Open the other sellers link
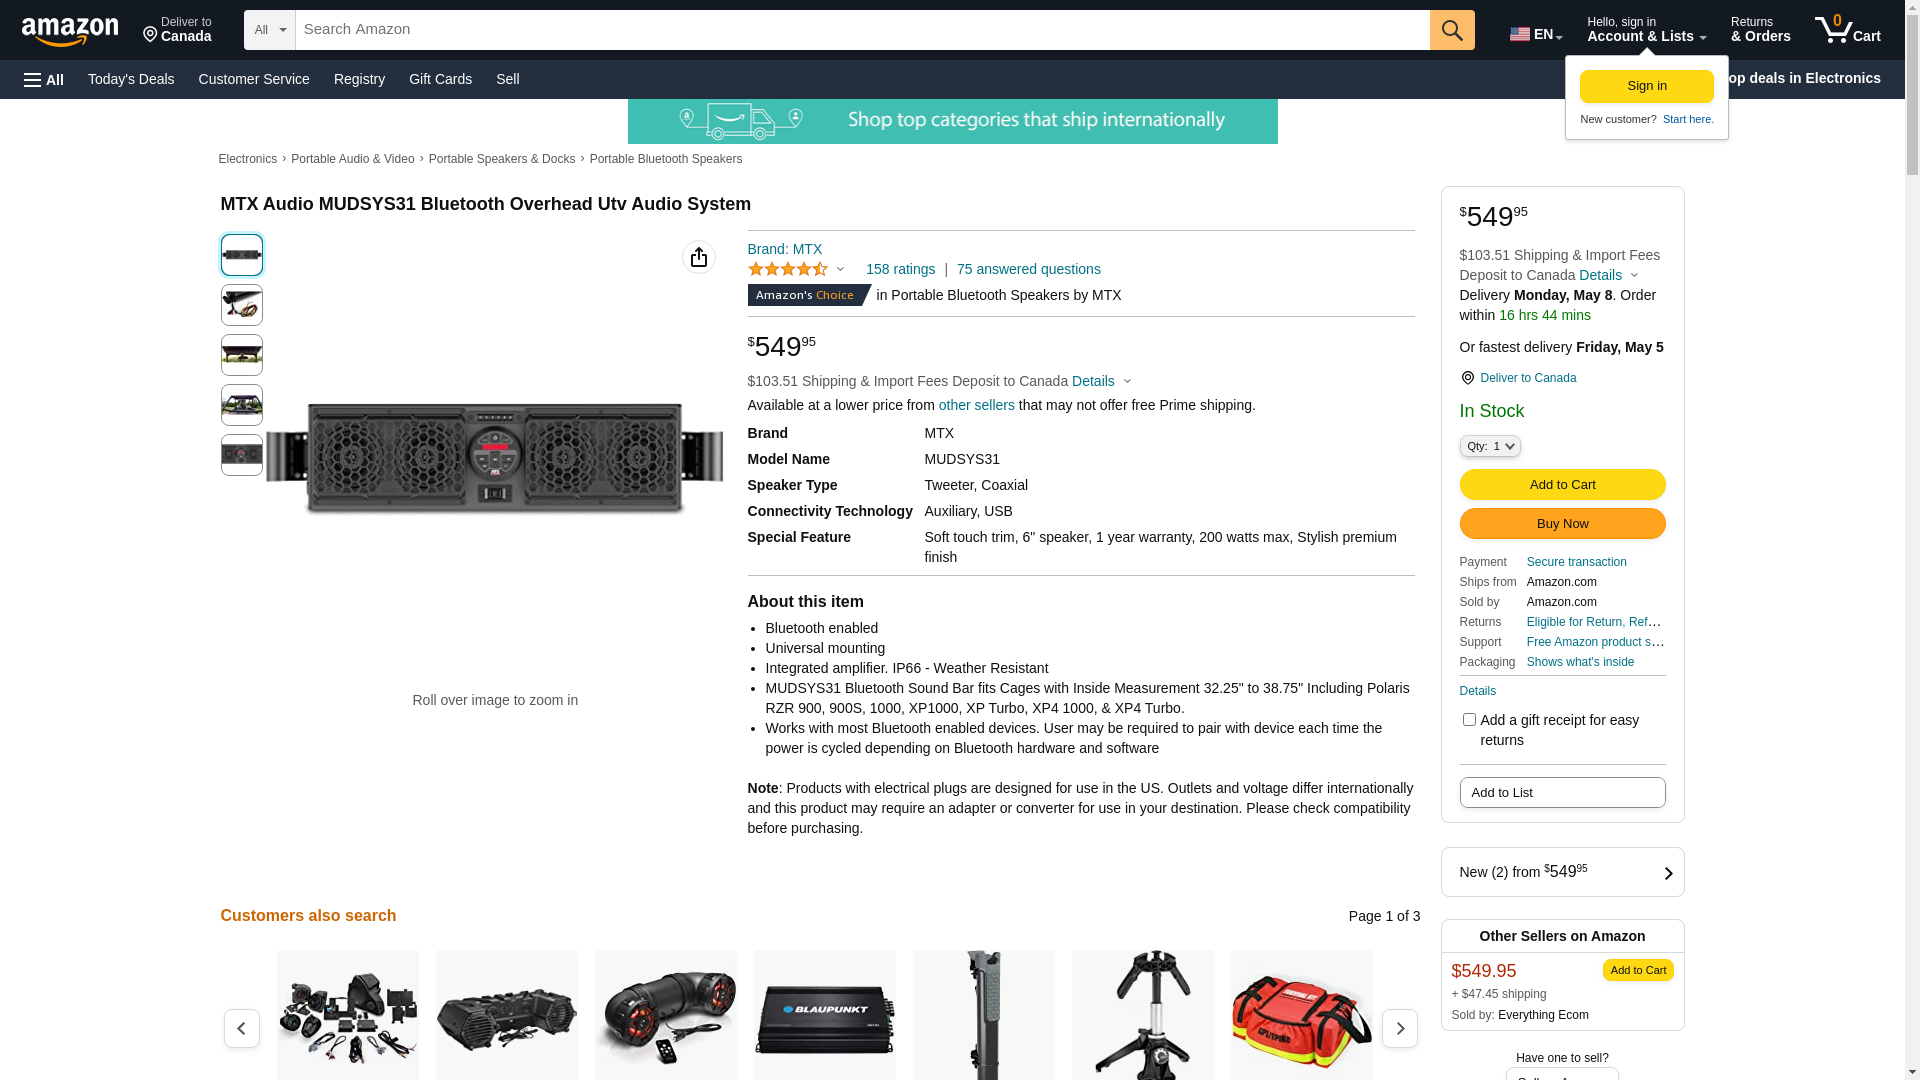1920x1080 pixels. pyautogui.click(x=977, y=405)
